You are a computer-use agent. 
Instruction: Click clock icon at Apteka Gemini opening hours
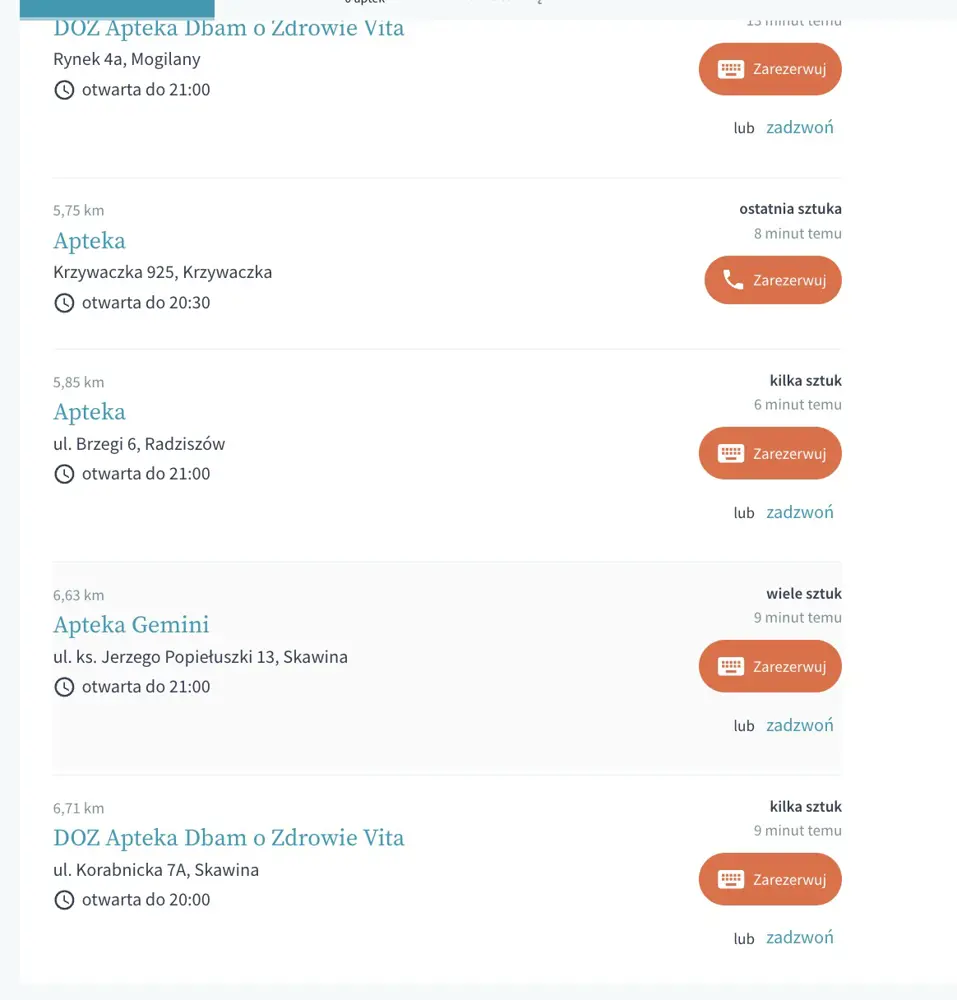[64, 687]
